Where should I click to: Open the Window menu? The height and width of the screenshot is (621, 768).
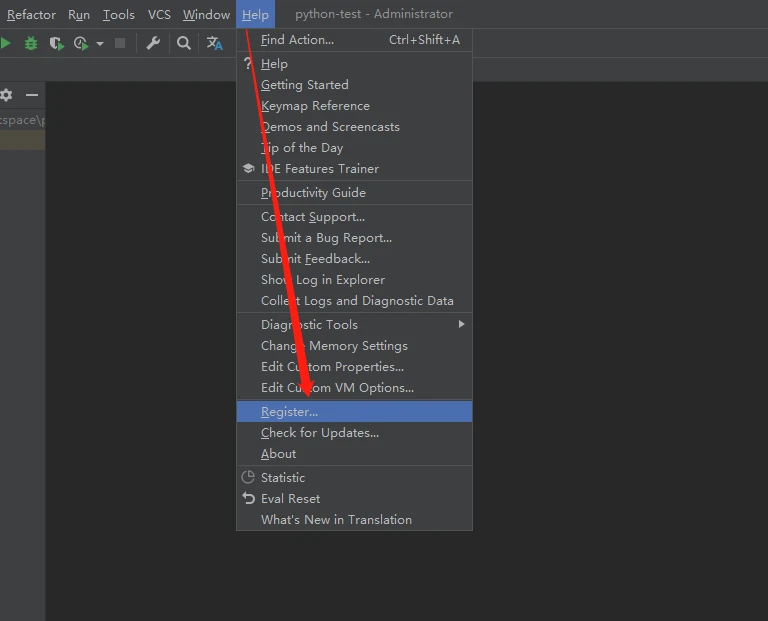pyautogui.click(x=206, y=14)
